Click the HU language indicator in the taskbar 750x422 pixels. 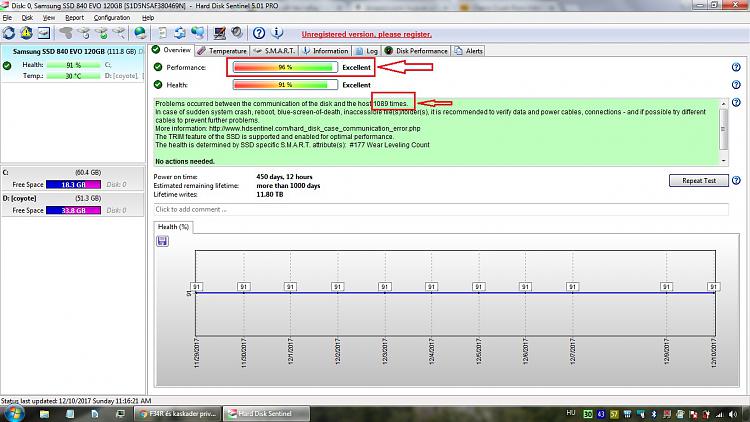point(571,413)
